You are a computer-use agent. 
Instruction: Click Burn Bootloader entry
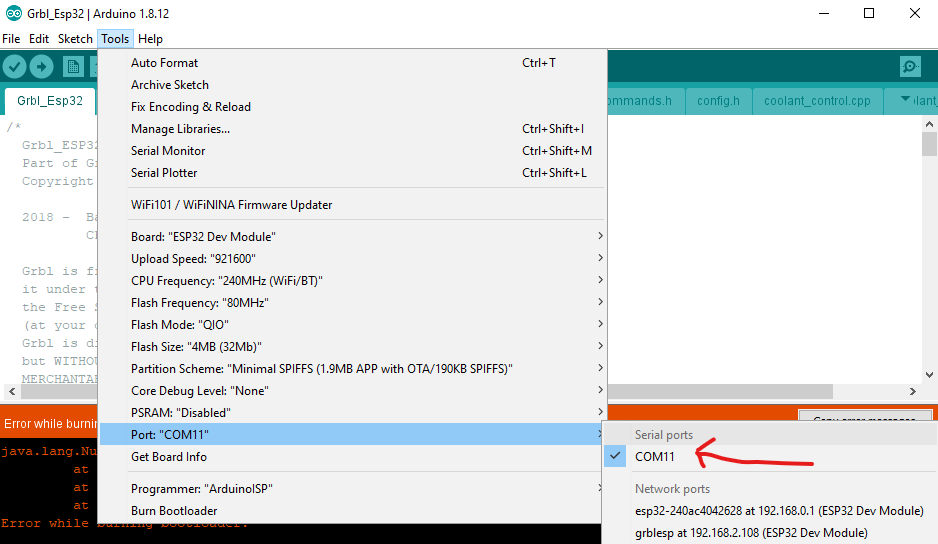[x=352, y=510]
